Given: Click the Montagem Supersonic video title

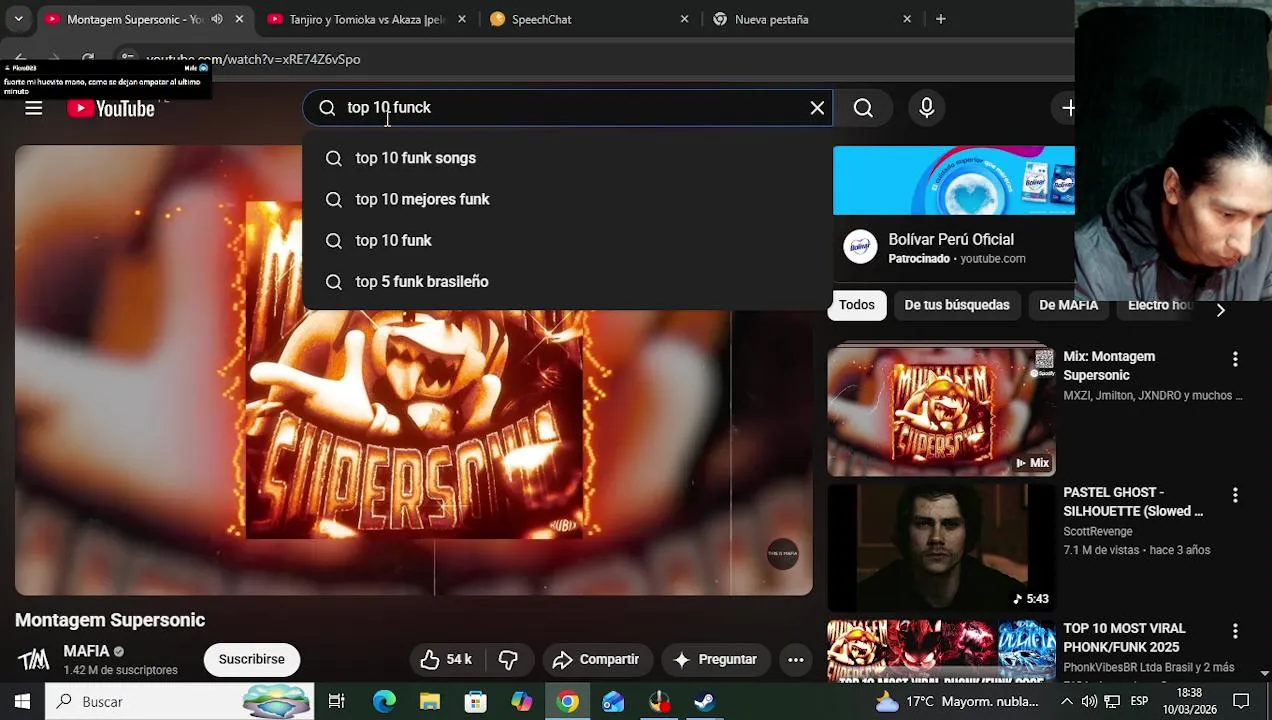Looking at the screenshot, I should click(110, 620).
